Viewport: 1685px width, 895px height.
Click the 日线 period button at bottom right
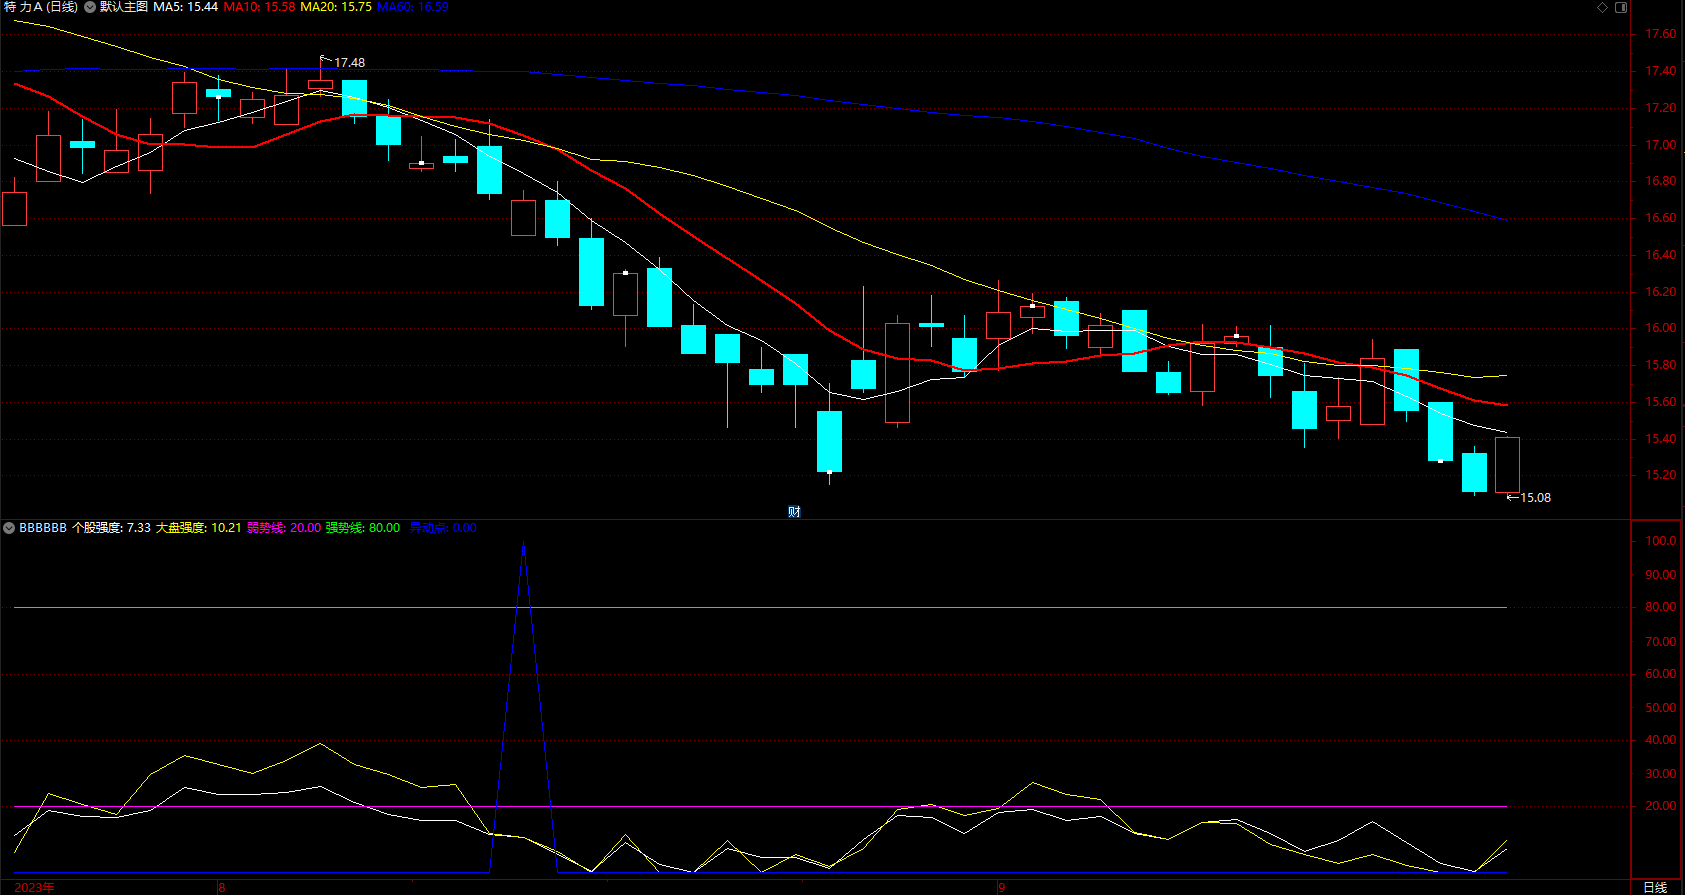(1655, 887)
